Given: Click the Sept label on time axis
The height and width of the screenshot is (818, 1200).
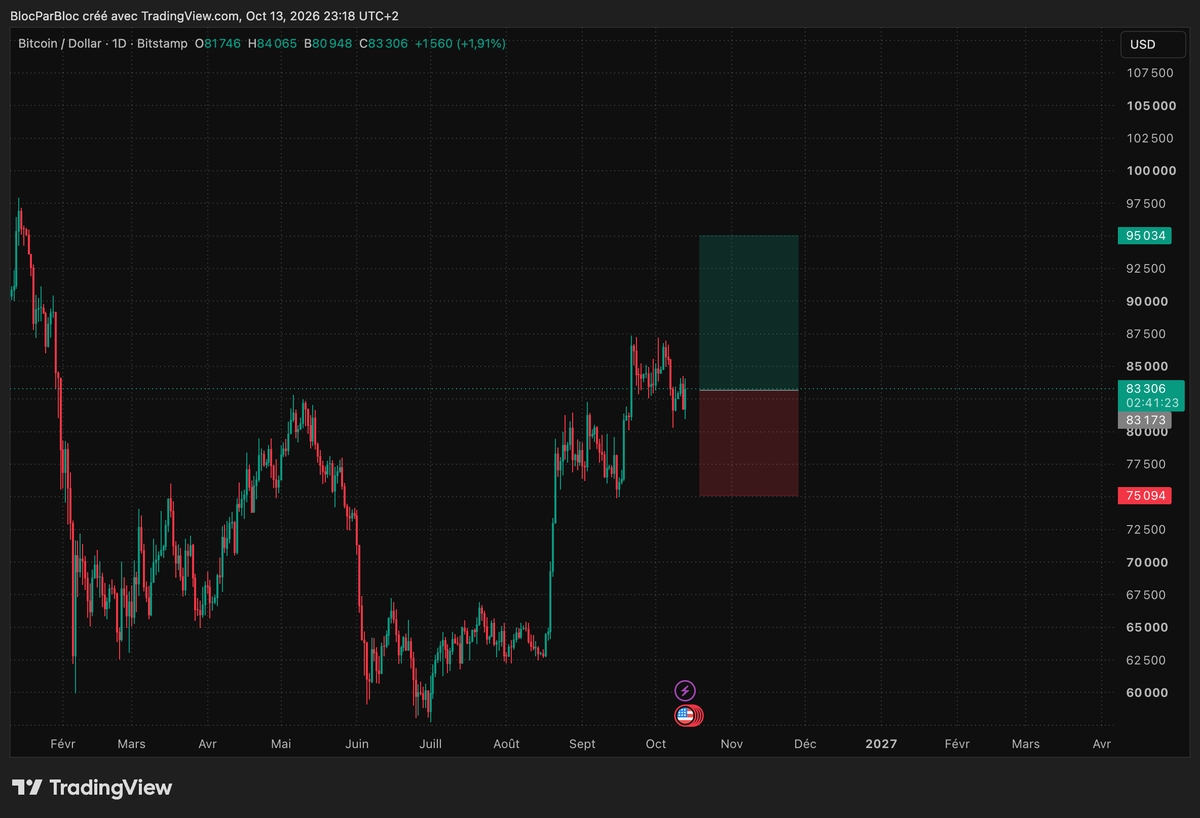Looking at the screenshot, I should click(582, 744).
